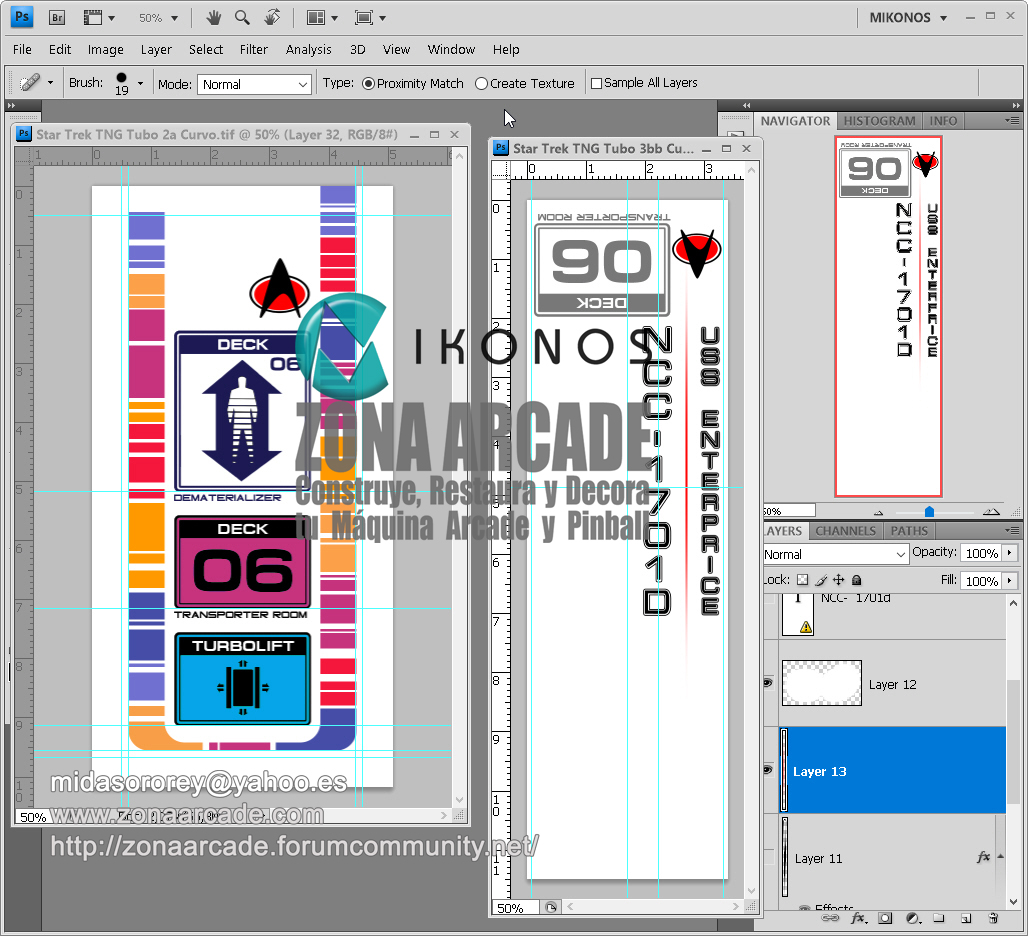Click the link layers chain icon

pos(831,917)
